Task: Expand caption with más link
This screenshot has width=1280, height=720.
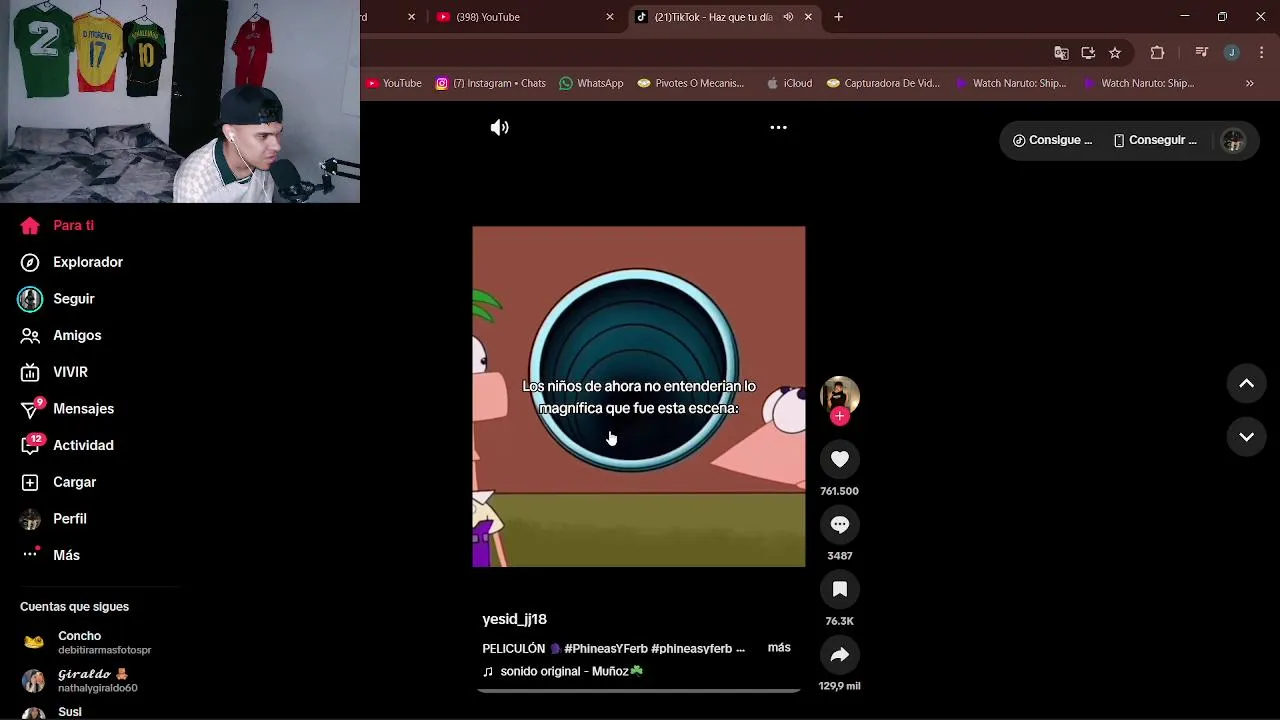Action: pos(779,648)
